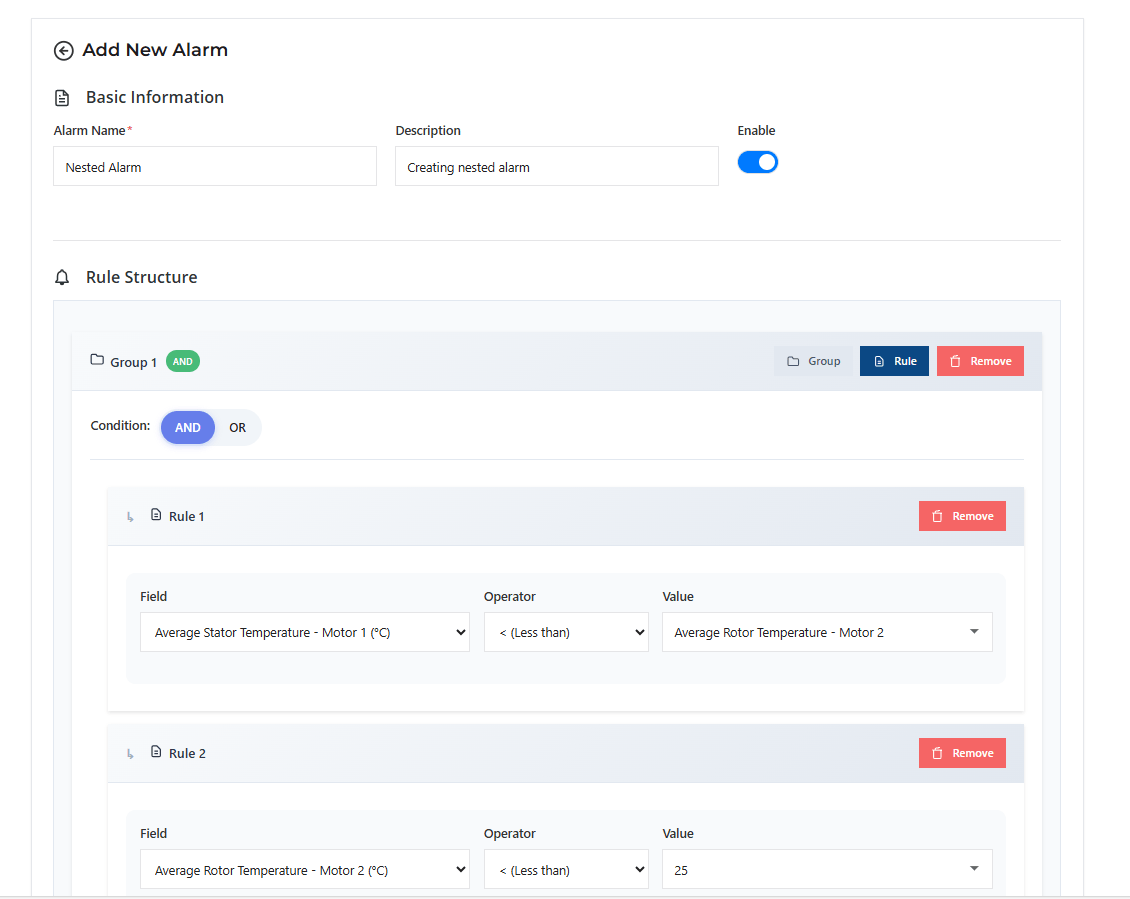
Task: Click the Alarm Name input field
Action: click(215, 167)
